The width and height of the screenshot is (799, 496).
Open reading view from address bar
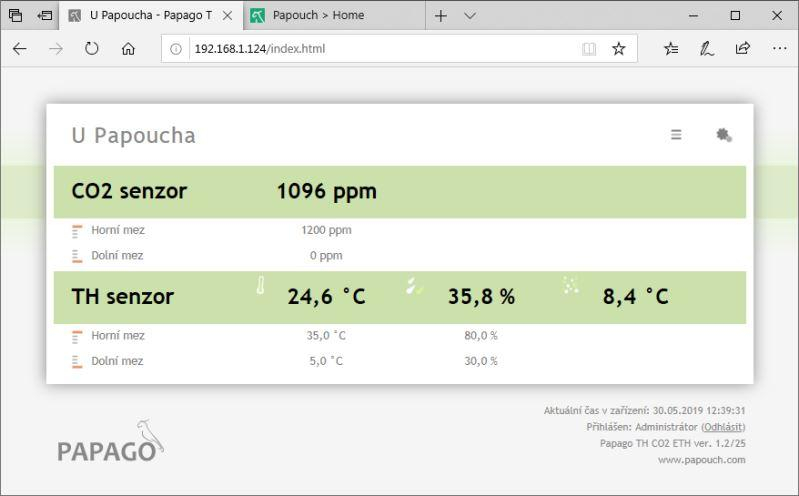point(589,48)
